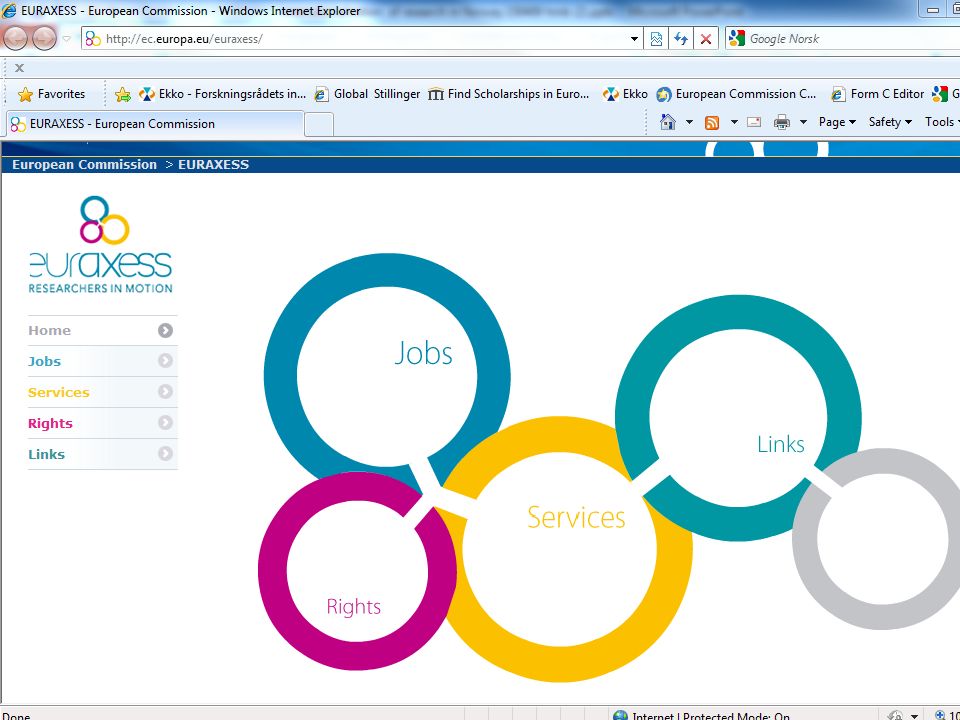960x720 pixels.
Task: Expand the RSS feeds dropdown arrow
Action: click(x=733, y=122)
